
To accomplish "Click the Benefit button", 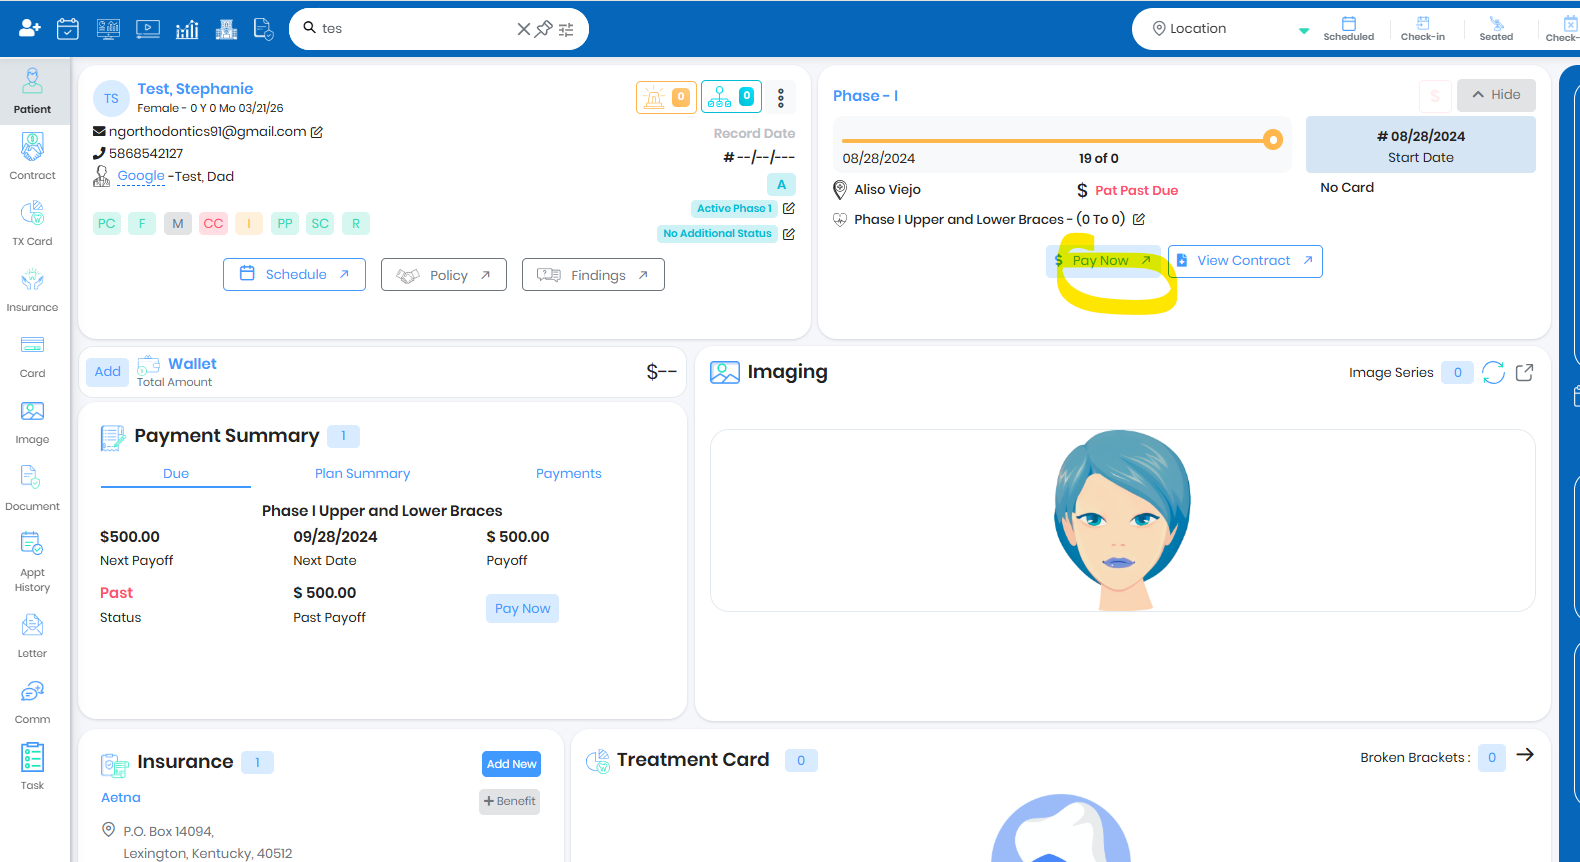I will coord(510,801).
